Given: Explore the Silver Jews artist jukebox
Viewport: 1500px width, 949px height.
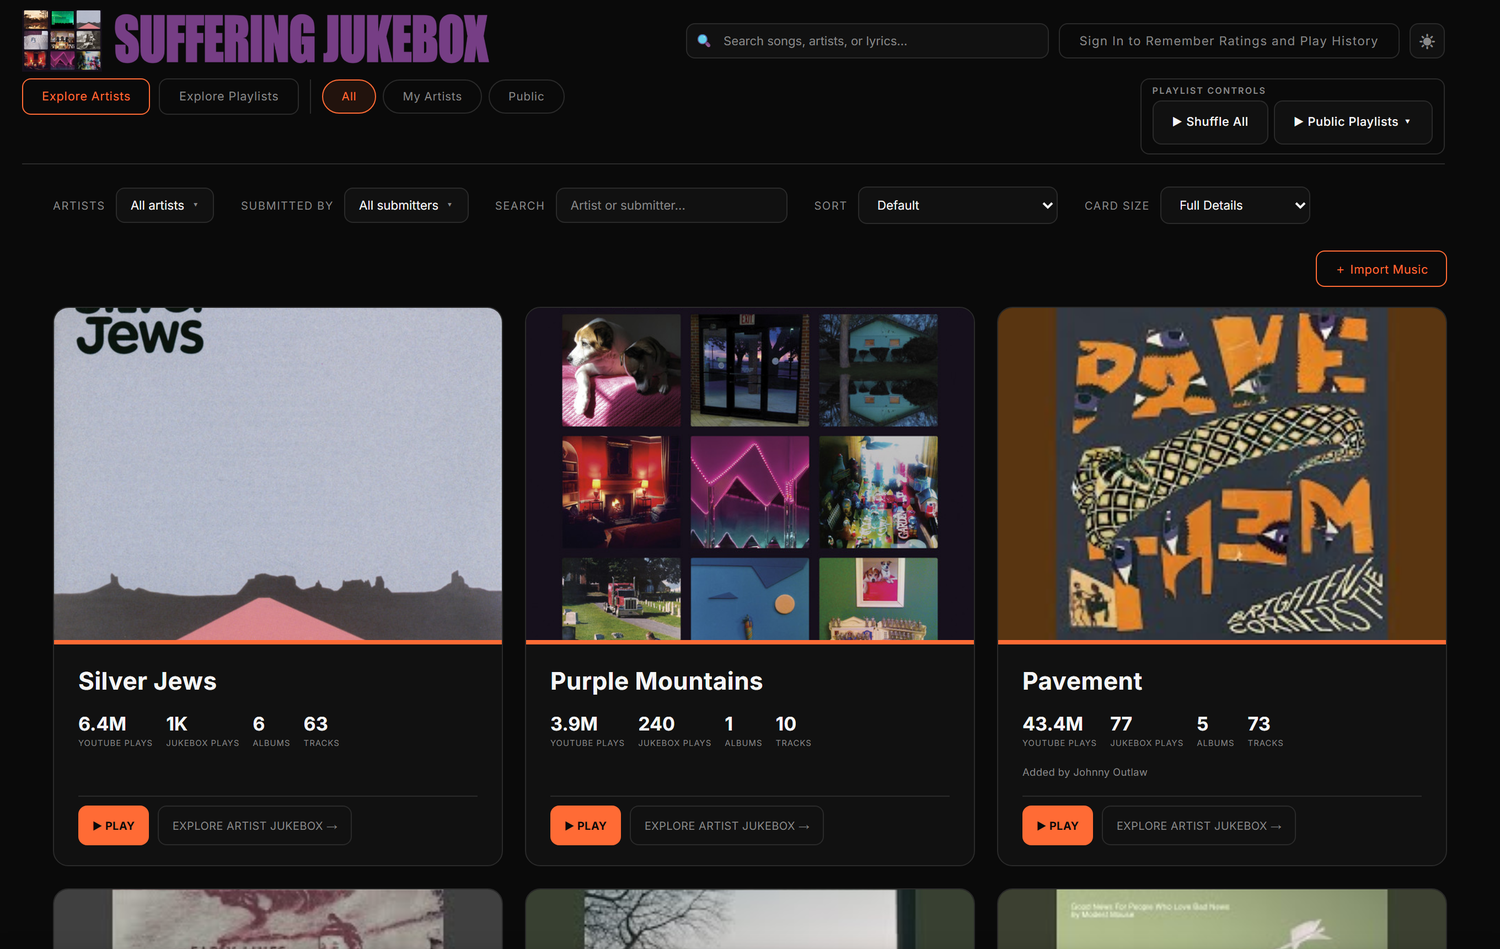Looking at the screenshot, I should click(255, 826).
